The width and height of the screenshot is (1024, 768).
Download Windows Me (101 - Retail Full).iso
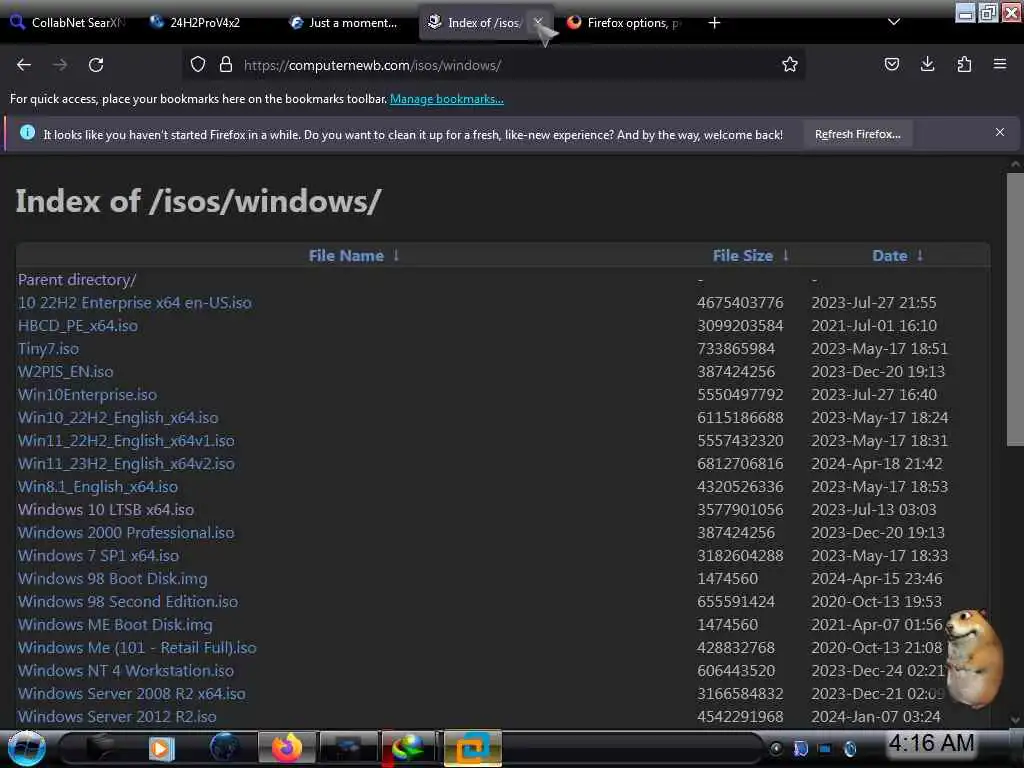pos(137,648)
